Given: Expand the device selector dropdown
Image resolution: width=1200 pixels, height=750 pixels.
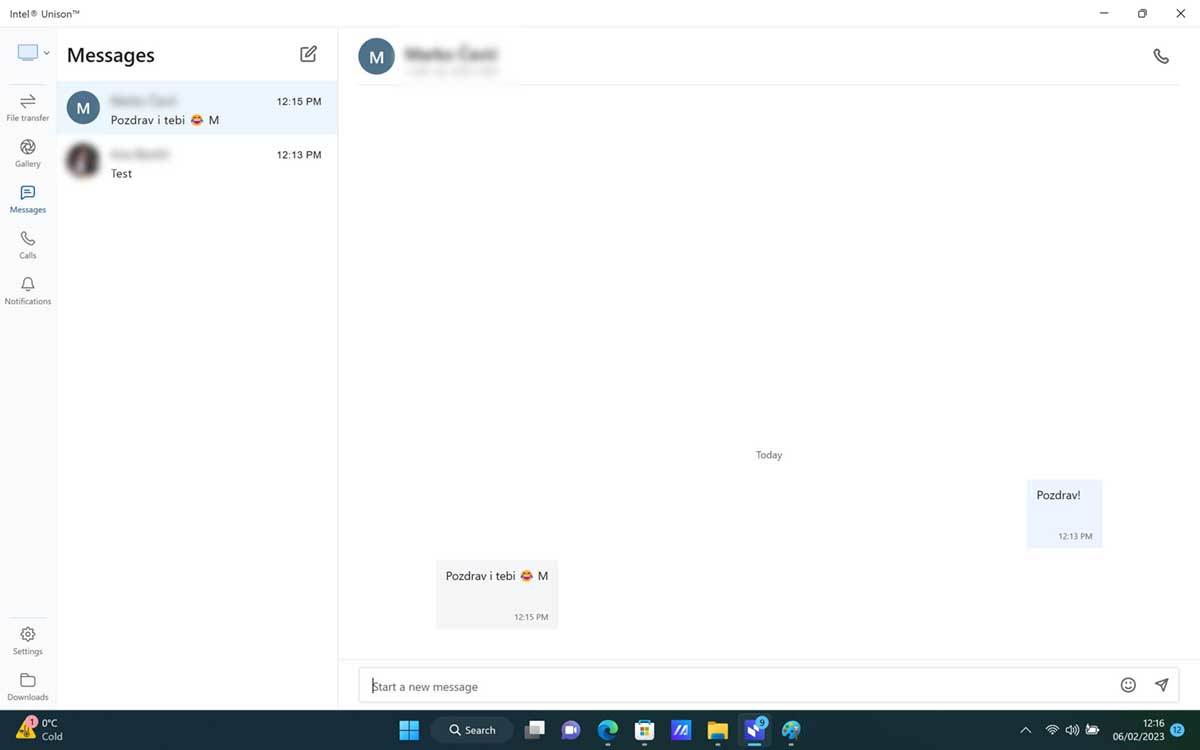Looking at the screenshot, I should (x=34, y=53).
